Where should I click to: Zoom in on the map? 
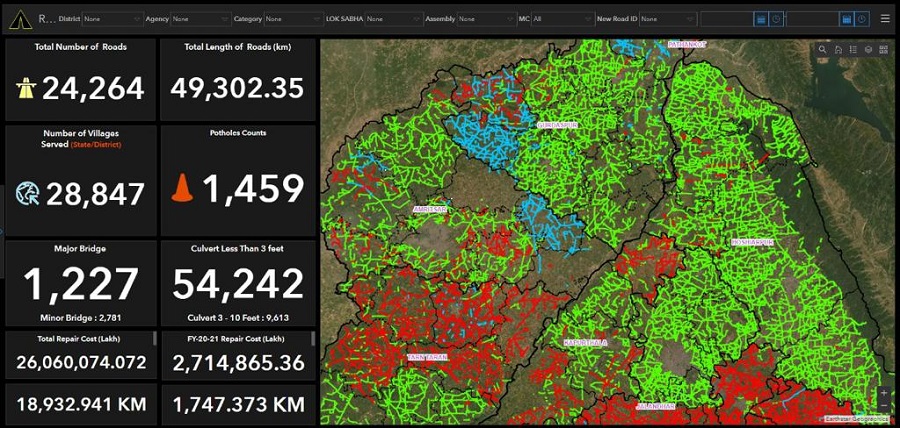coord(883,394)
